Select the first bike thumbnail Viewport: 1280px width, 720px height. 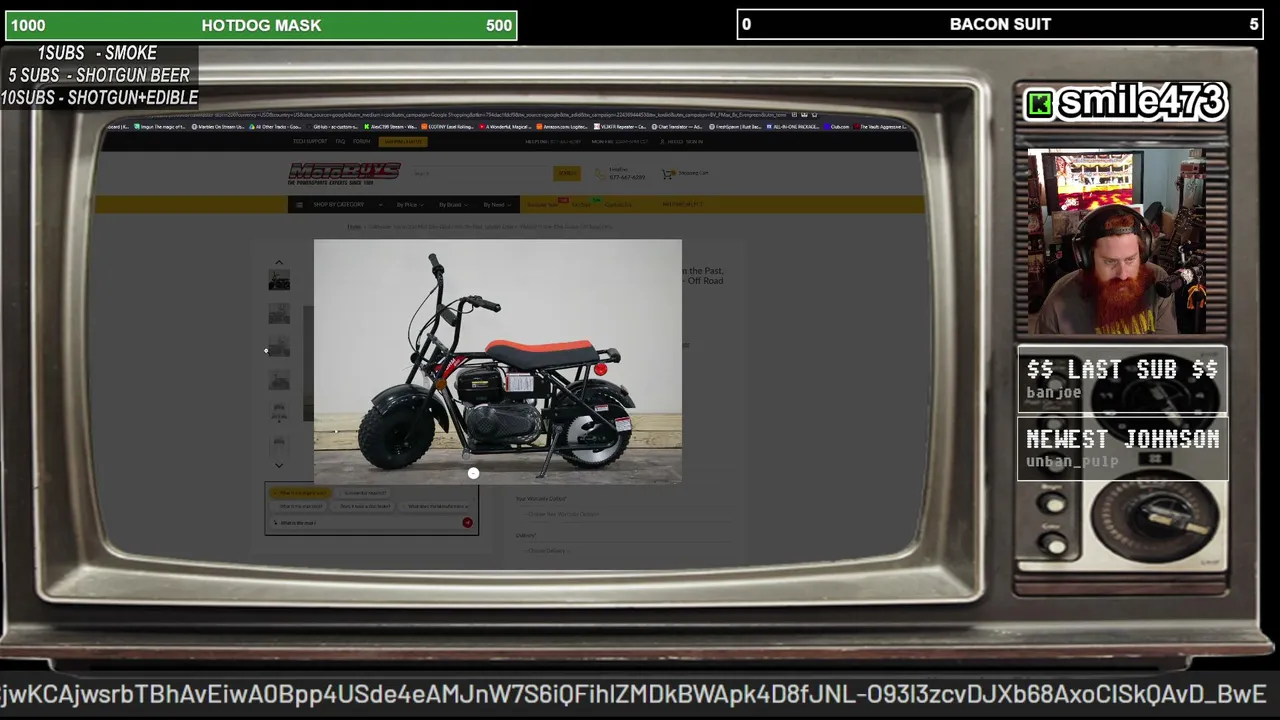tap(279, 281)
